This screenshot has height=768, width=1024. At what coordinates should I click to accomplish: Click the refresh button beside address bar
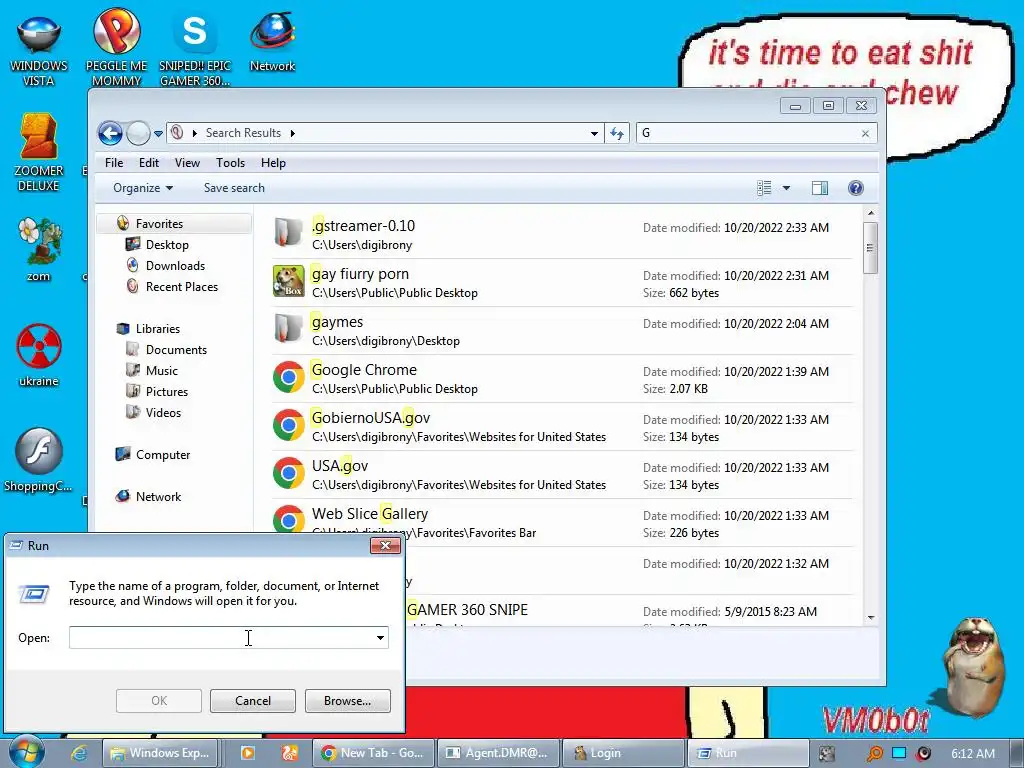tap(617, 133)
